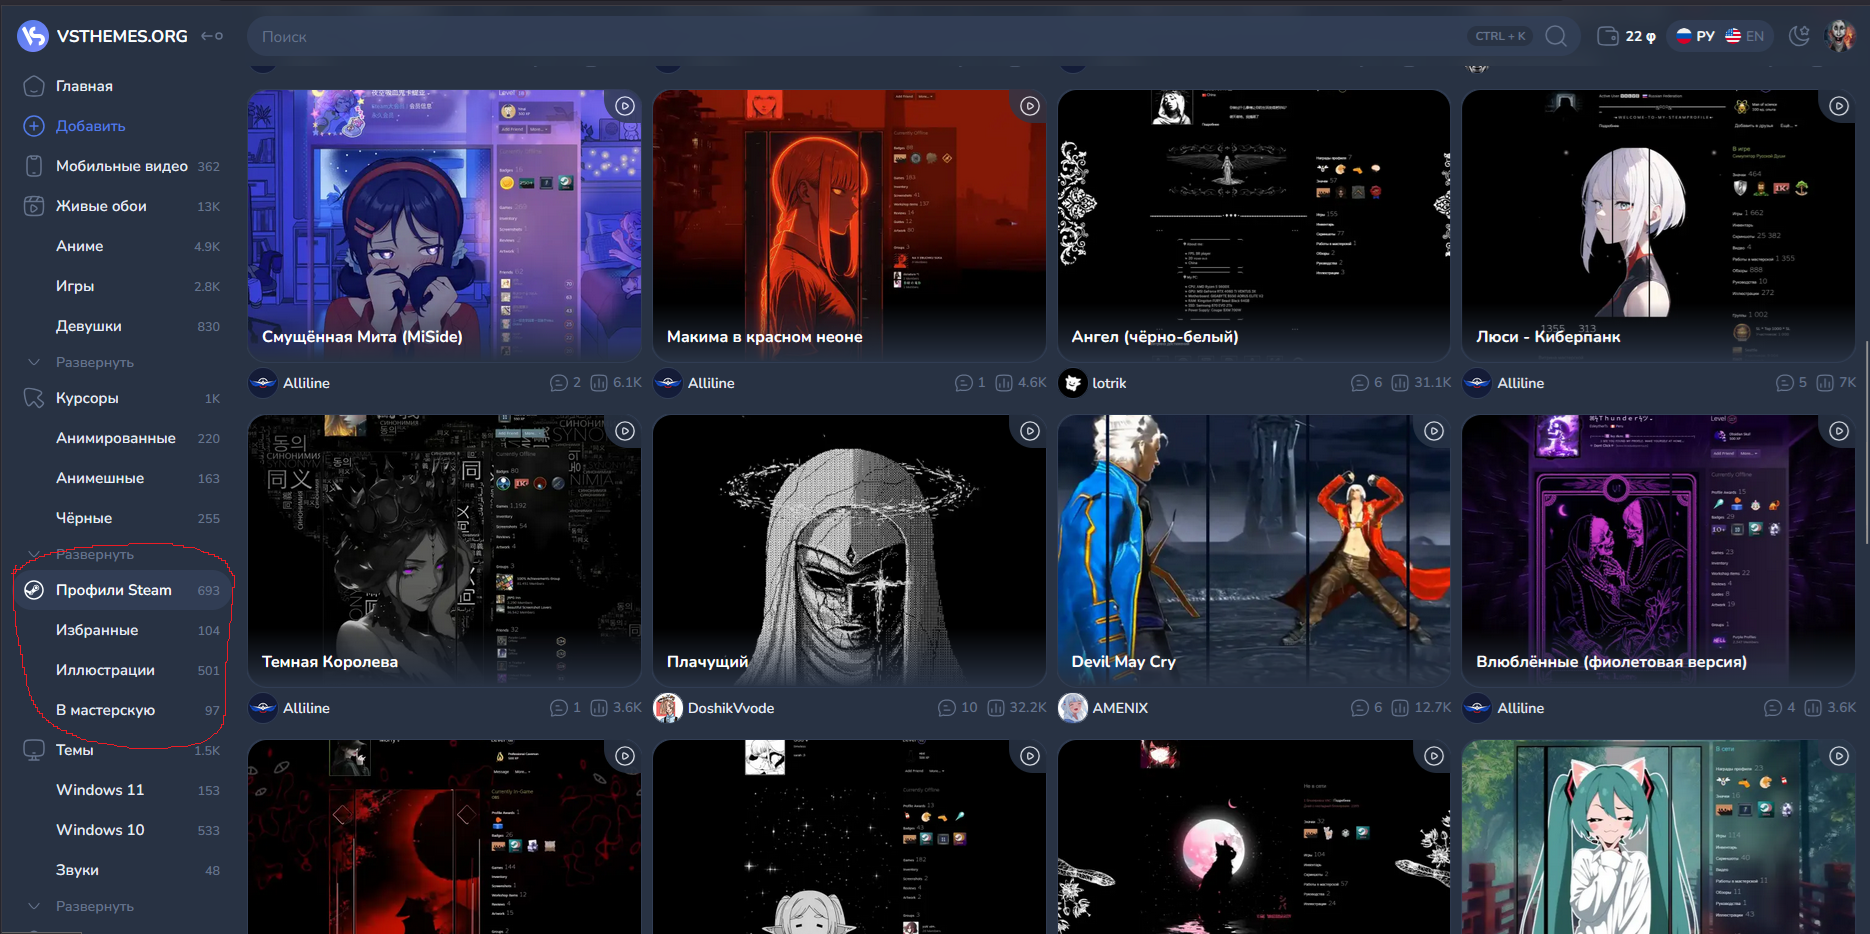The image size is (1870, 934).
Task: Open Люси - Киберпанк thumbnail
Action: pos(1658,225)
